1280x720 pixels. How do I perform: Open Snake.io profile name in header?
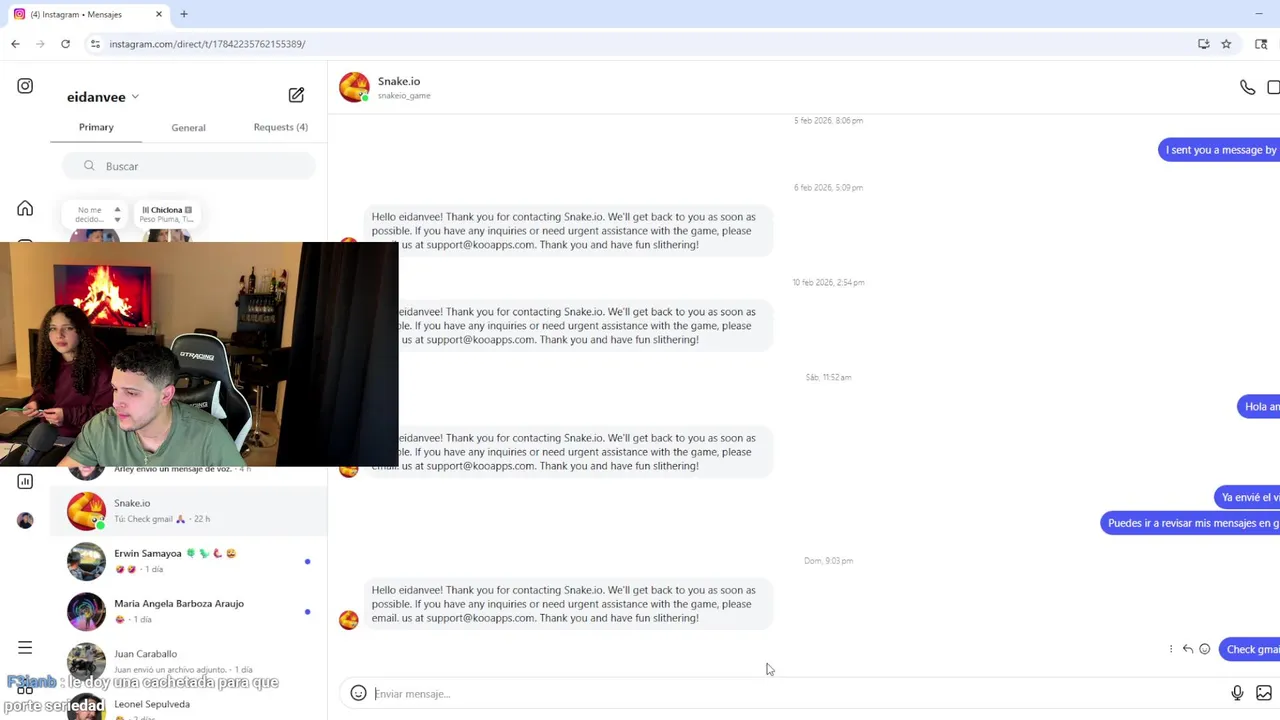[x=398, y=81]
